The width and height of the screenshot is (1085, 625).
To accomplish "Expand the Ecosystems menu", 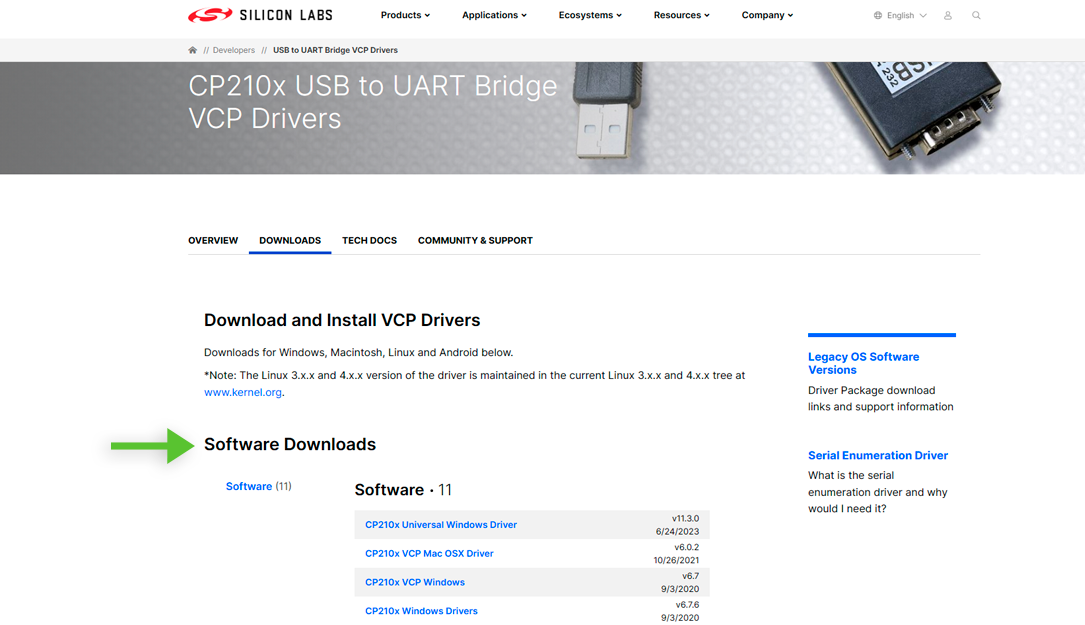I will 590,15.
